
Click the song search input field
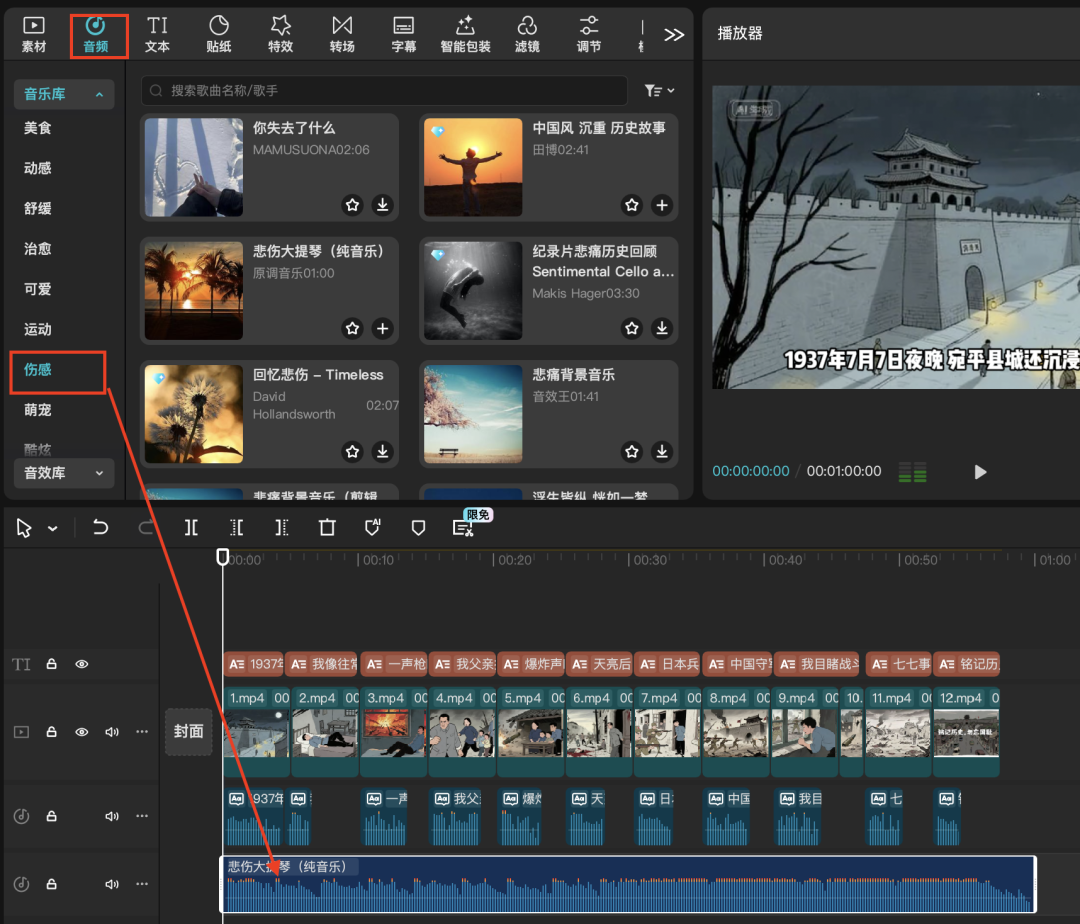click(x=385, y=91)
